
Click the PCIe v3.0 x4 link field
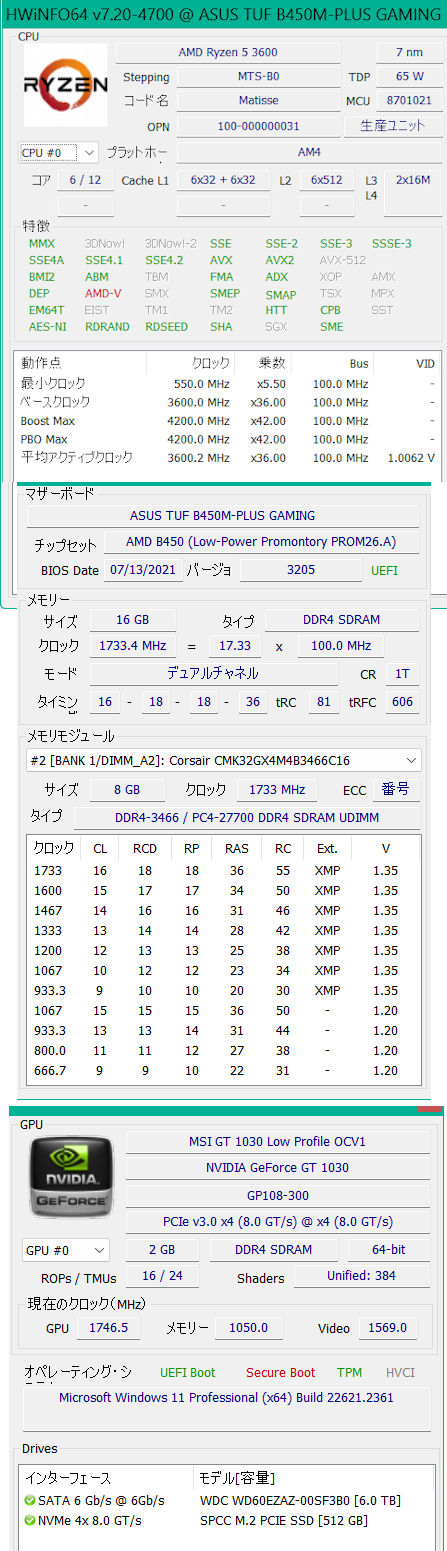click(x=277, y=1222)
